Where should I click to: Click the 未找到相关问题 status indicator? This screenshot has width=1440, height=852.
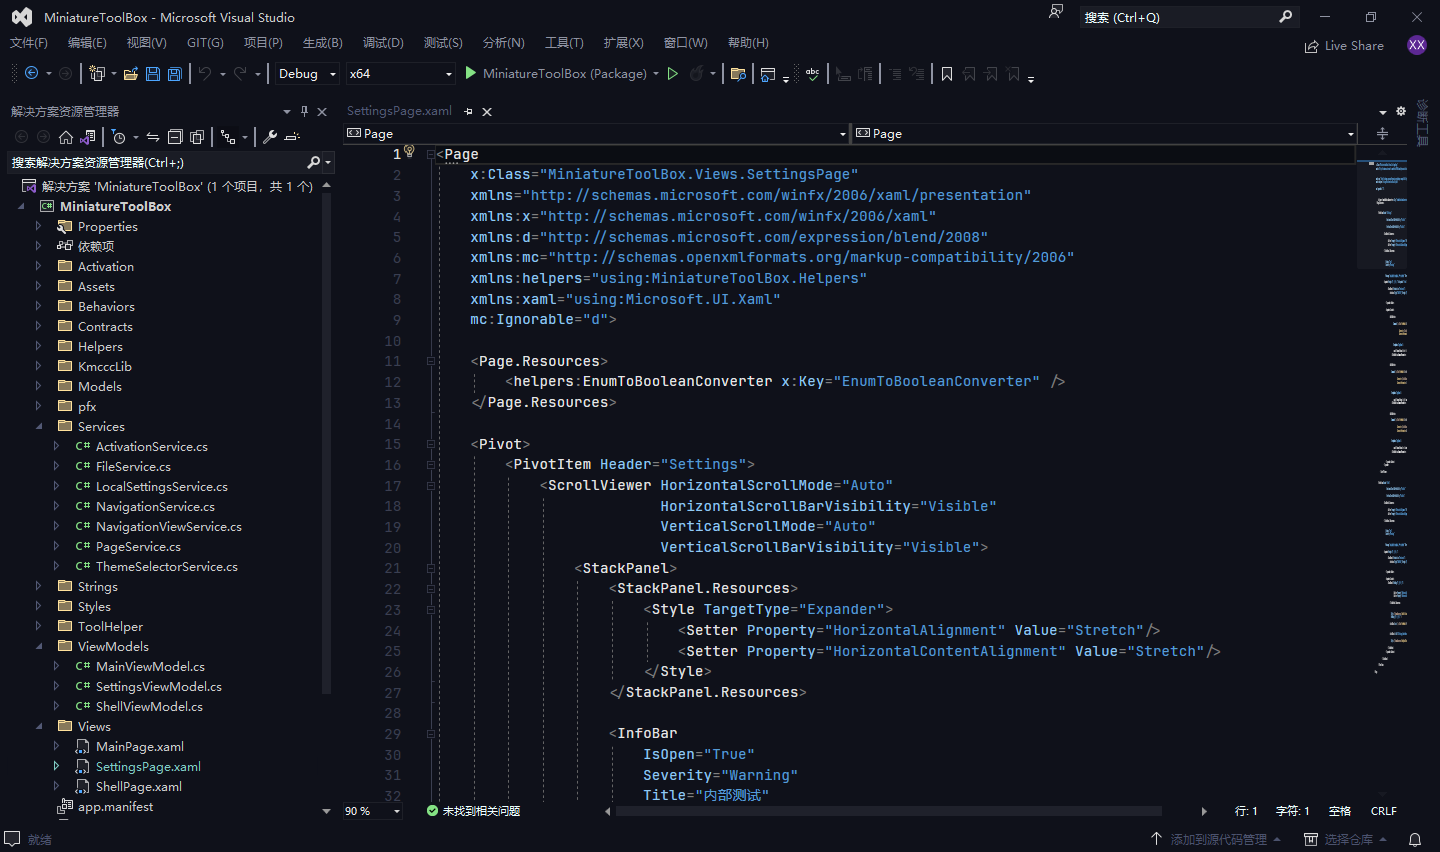[473, 811]
